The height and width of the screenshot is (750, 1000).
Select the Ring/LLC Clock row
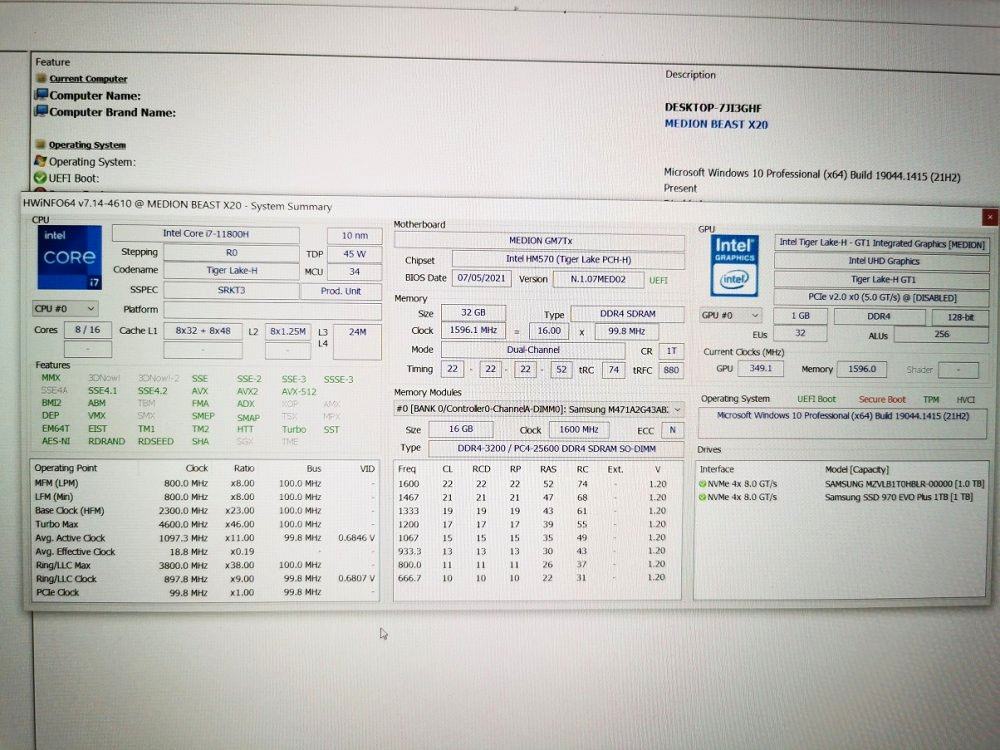pos(205,578)
